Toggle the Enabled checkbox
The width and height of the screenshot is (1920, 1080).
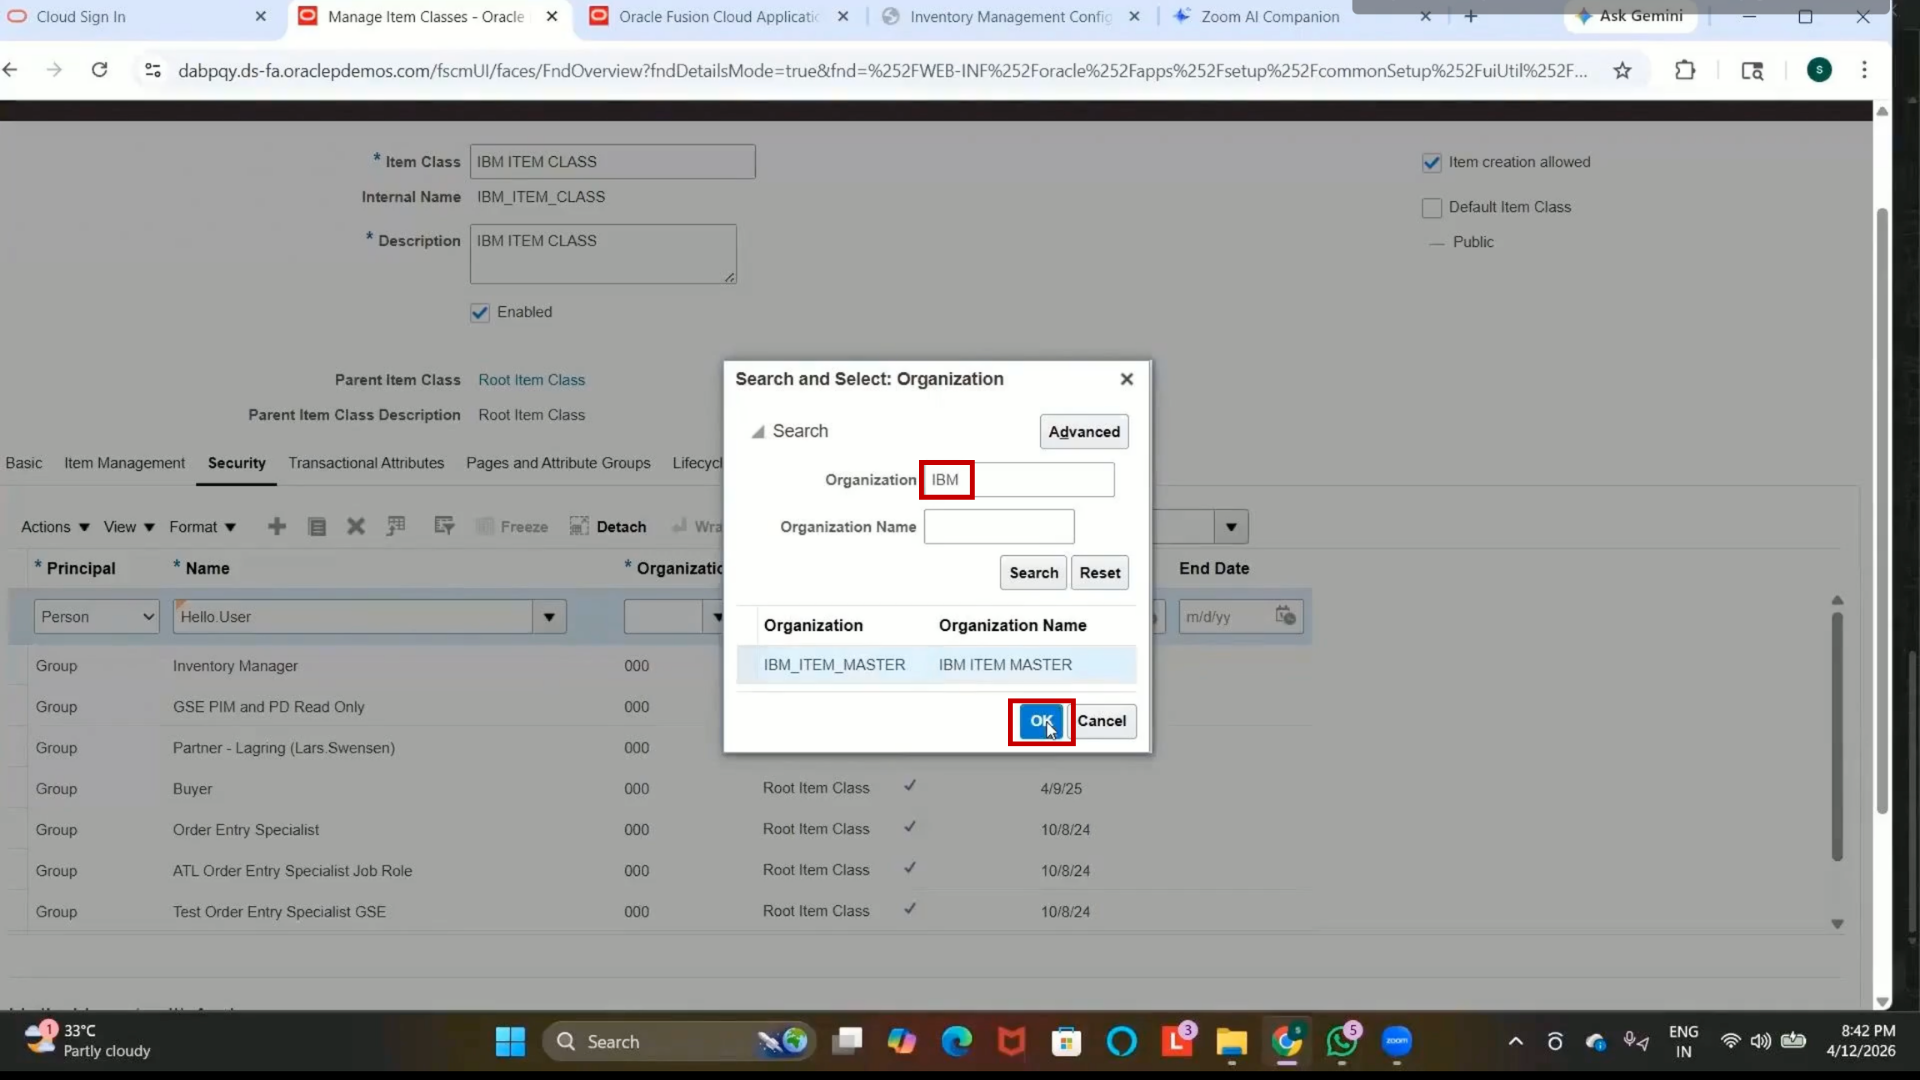click(x=480, y=312)
